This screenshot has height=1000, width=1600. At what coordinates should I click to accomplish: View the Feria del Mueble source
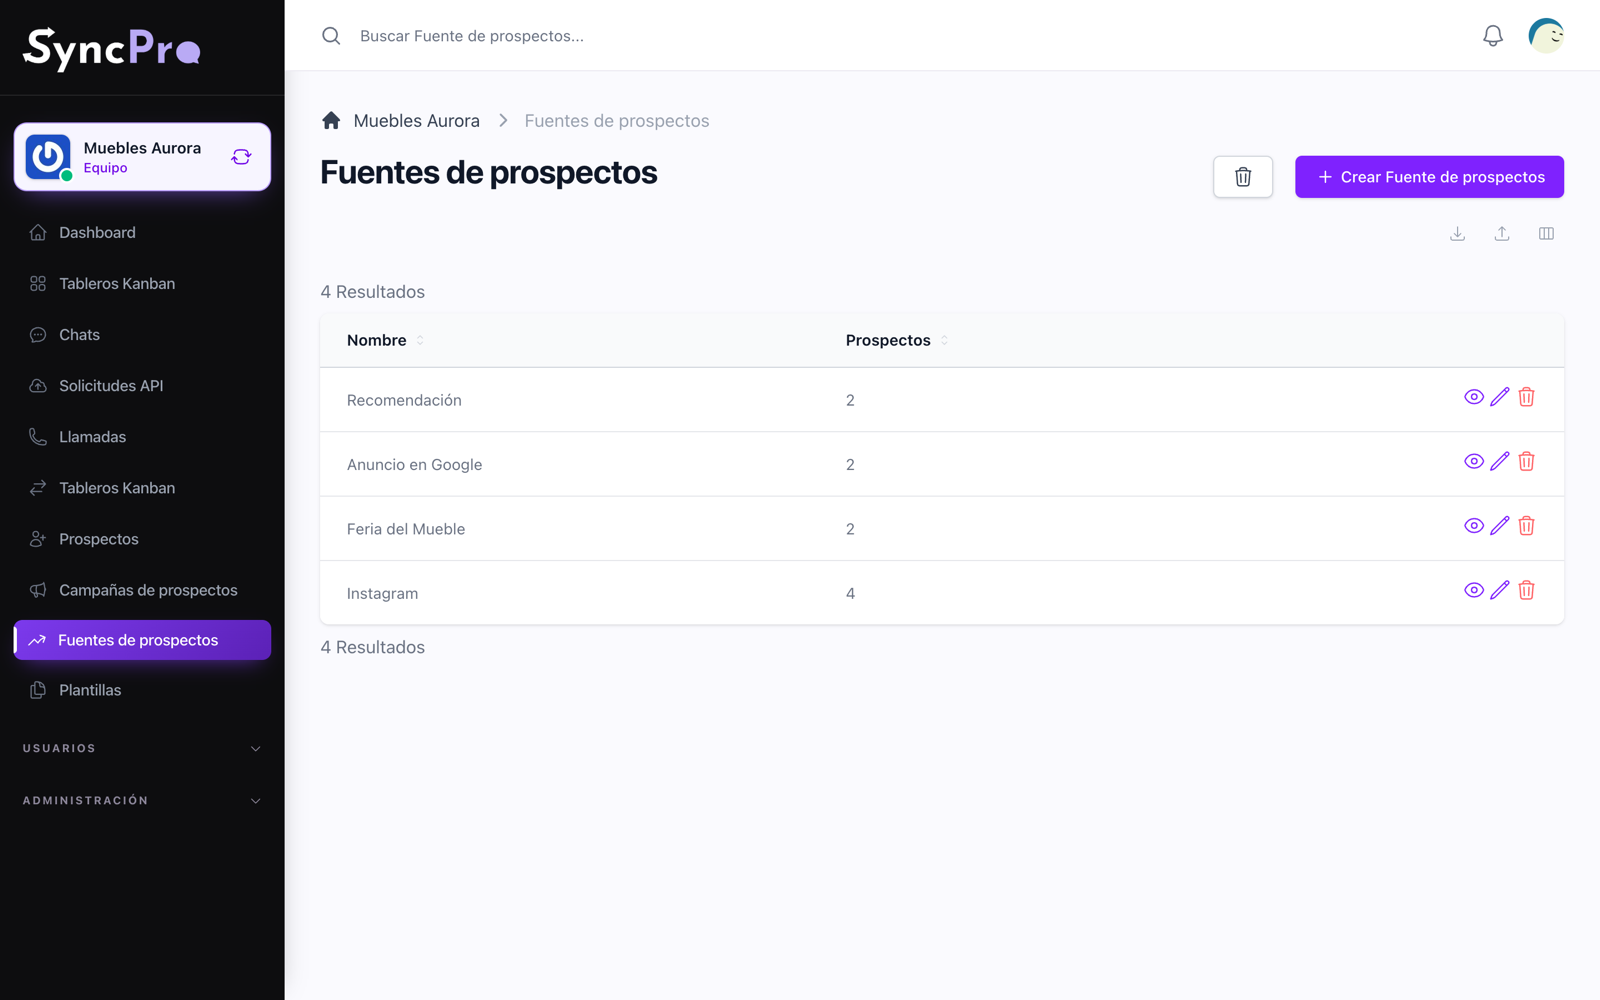1474,525
